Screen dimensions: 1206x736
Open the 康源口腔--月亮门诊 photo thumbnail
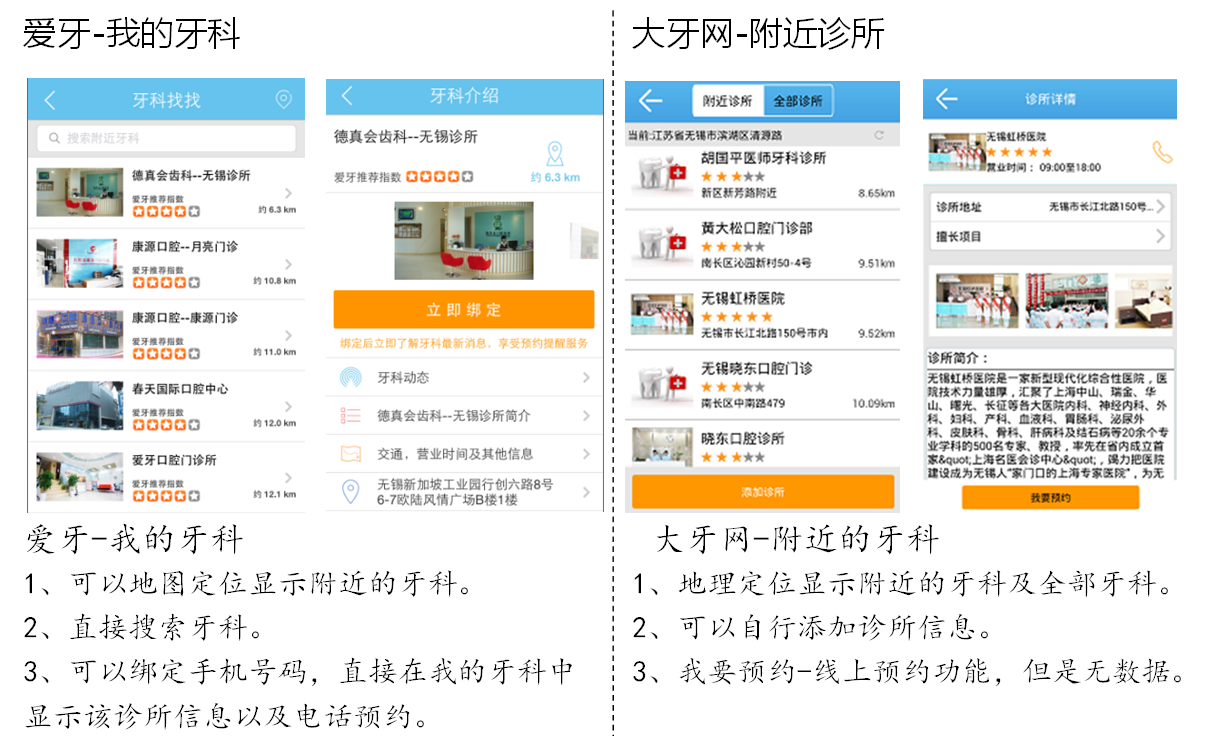(x=79, y=263)
